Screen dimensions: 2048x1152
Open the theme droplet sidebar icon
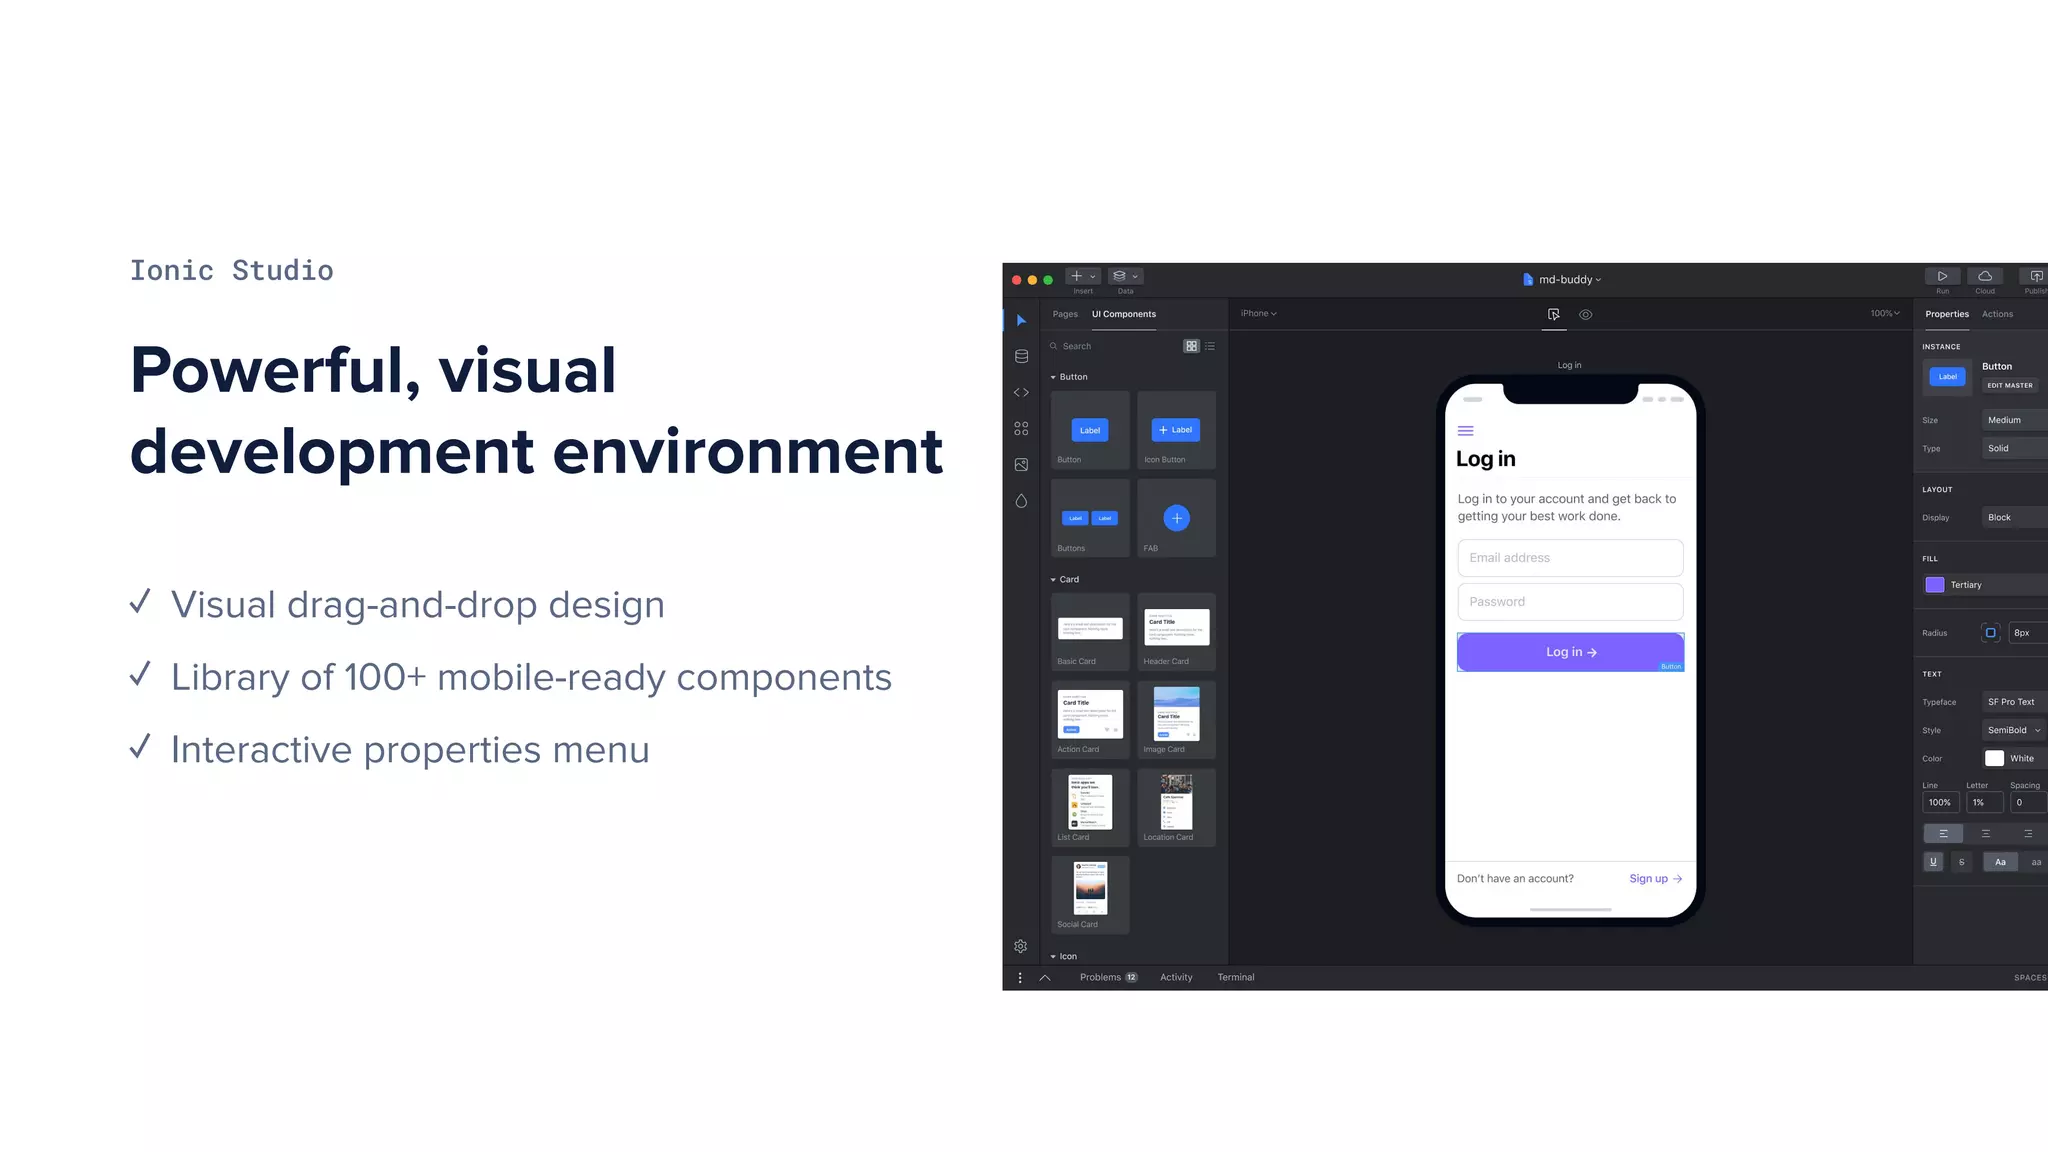click(x=1021, y=501)
